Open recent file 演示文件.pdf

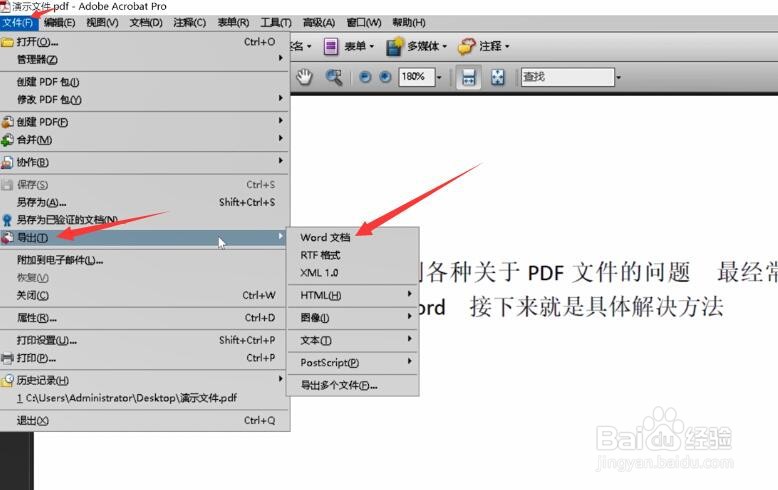(x=145, y=398)
